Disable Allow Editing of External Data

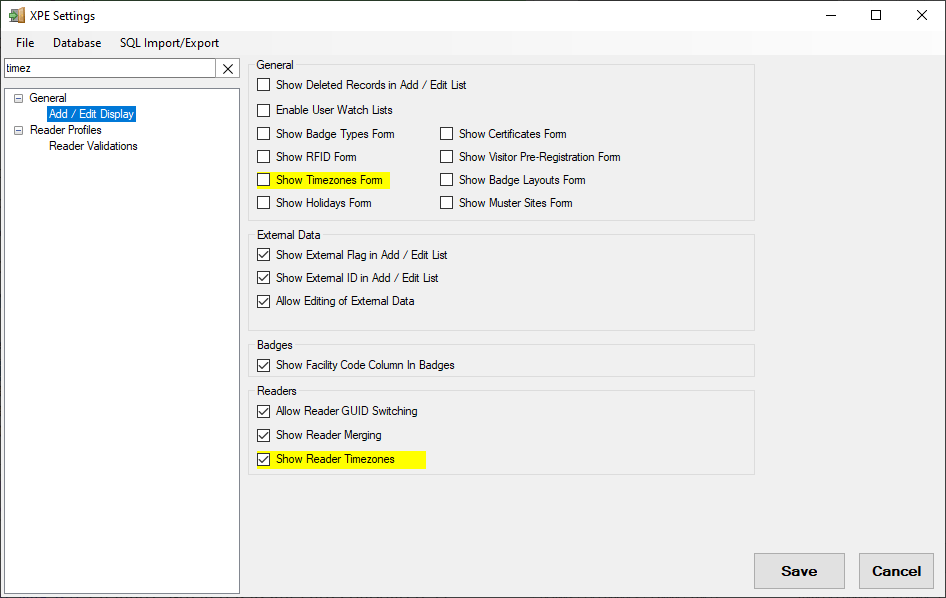tap(264, 301)
